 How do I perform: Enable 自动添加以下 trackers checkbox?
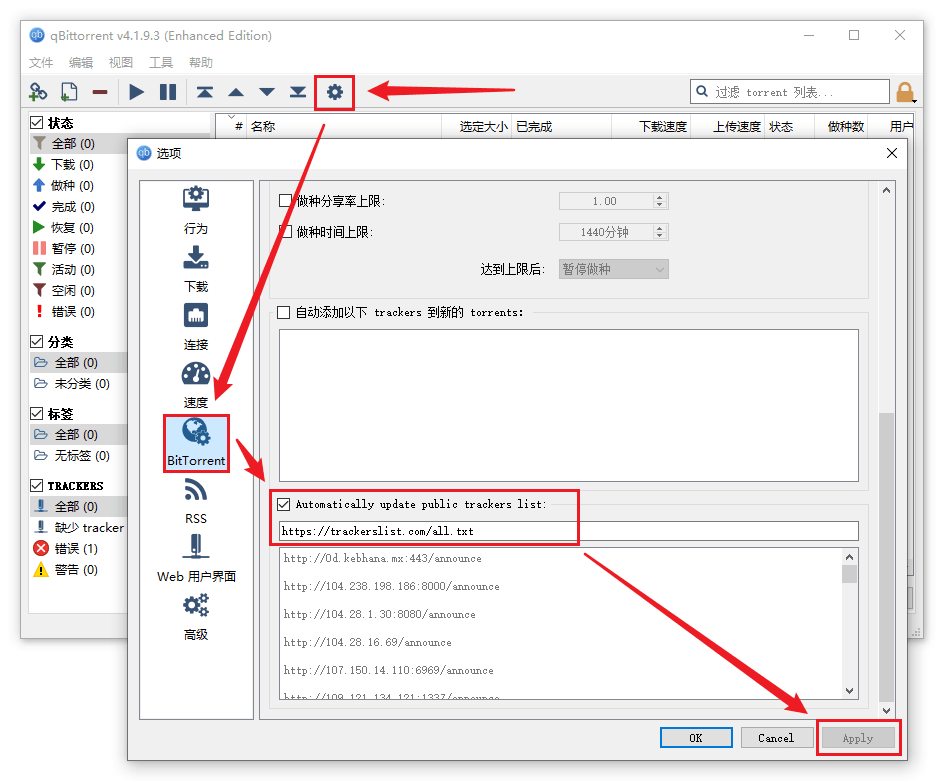(x=285, y=312)
